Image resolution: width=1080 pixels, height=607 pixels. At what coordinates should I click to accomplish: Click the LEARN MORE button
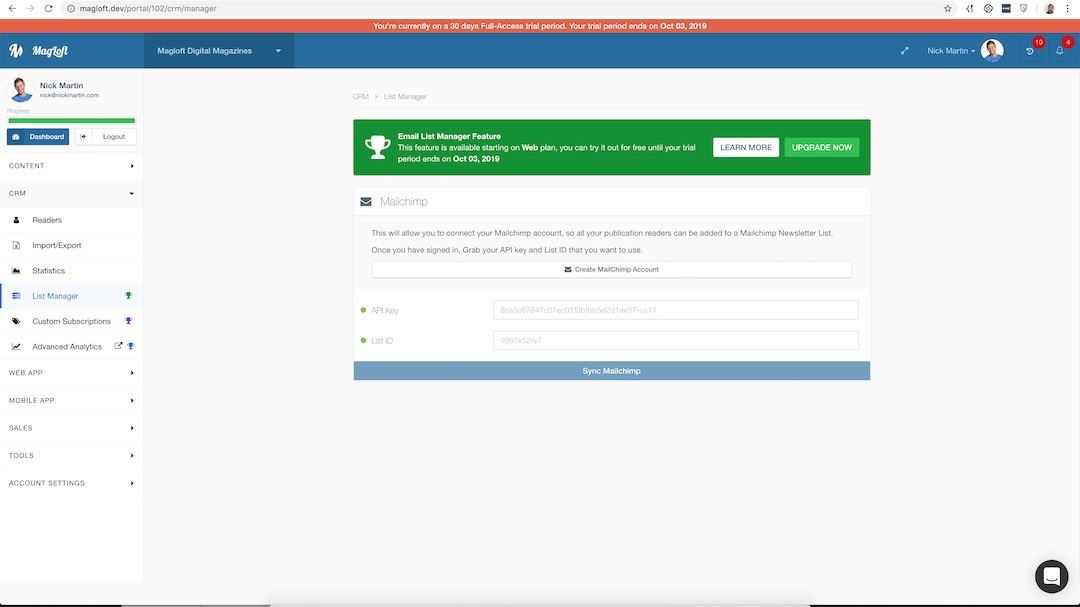coord(746,147)
